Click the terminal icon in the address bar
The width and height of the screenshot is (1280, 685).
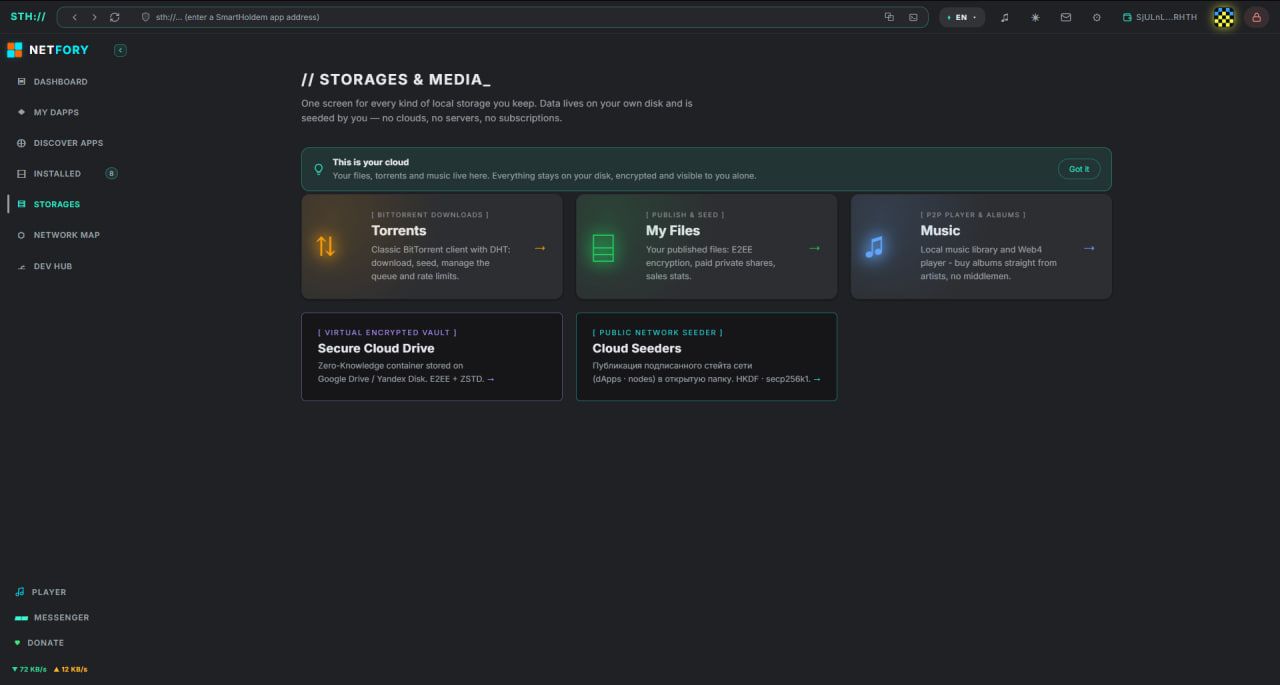913,17
